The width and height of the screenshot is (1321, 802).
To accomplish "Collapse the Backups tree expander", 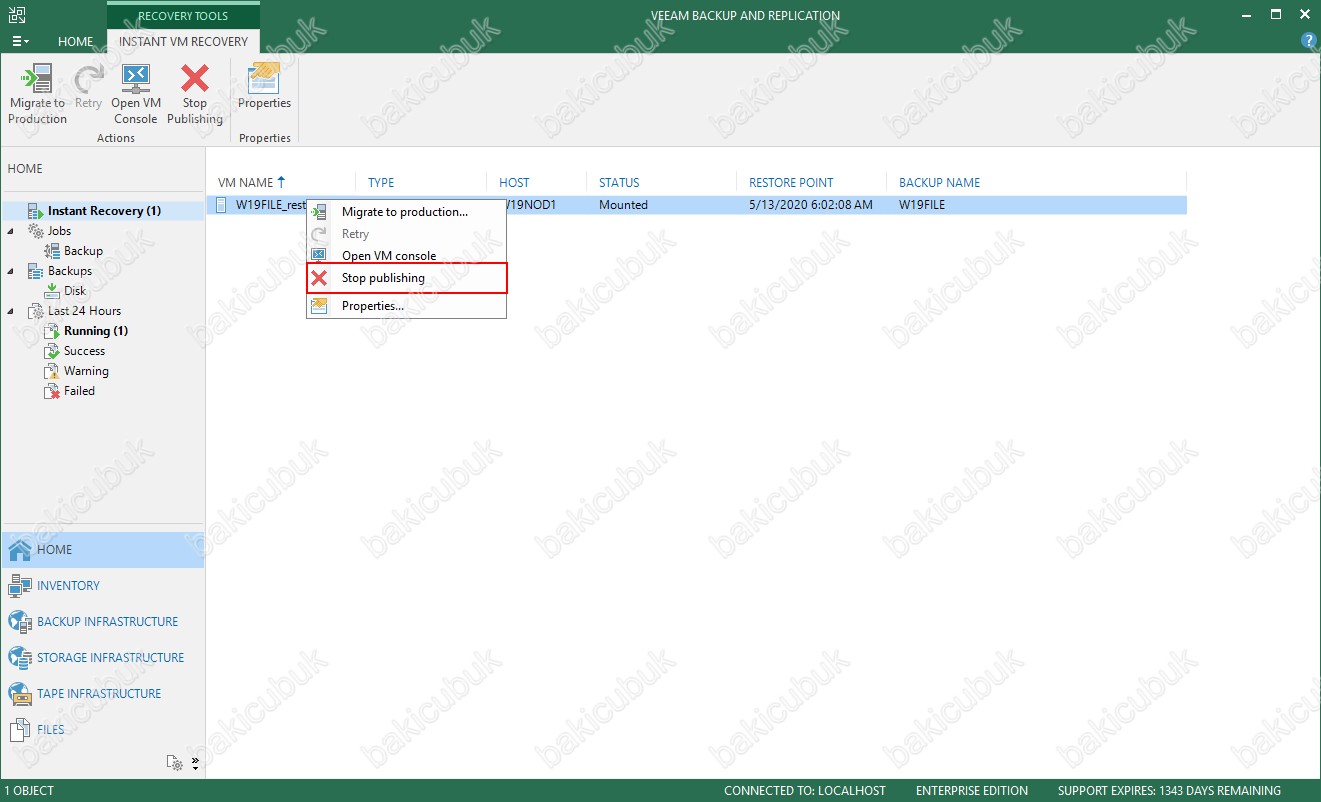I will click(12, 271).
